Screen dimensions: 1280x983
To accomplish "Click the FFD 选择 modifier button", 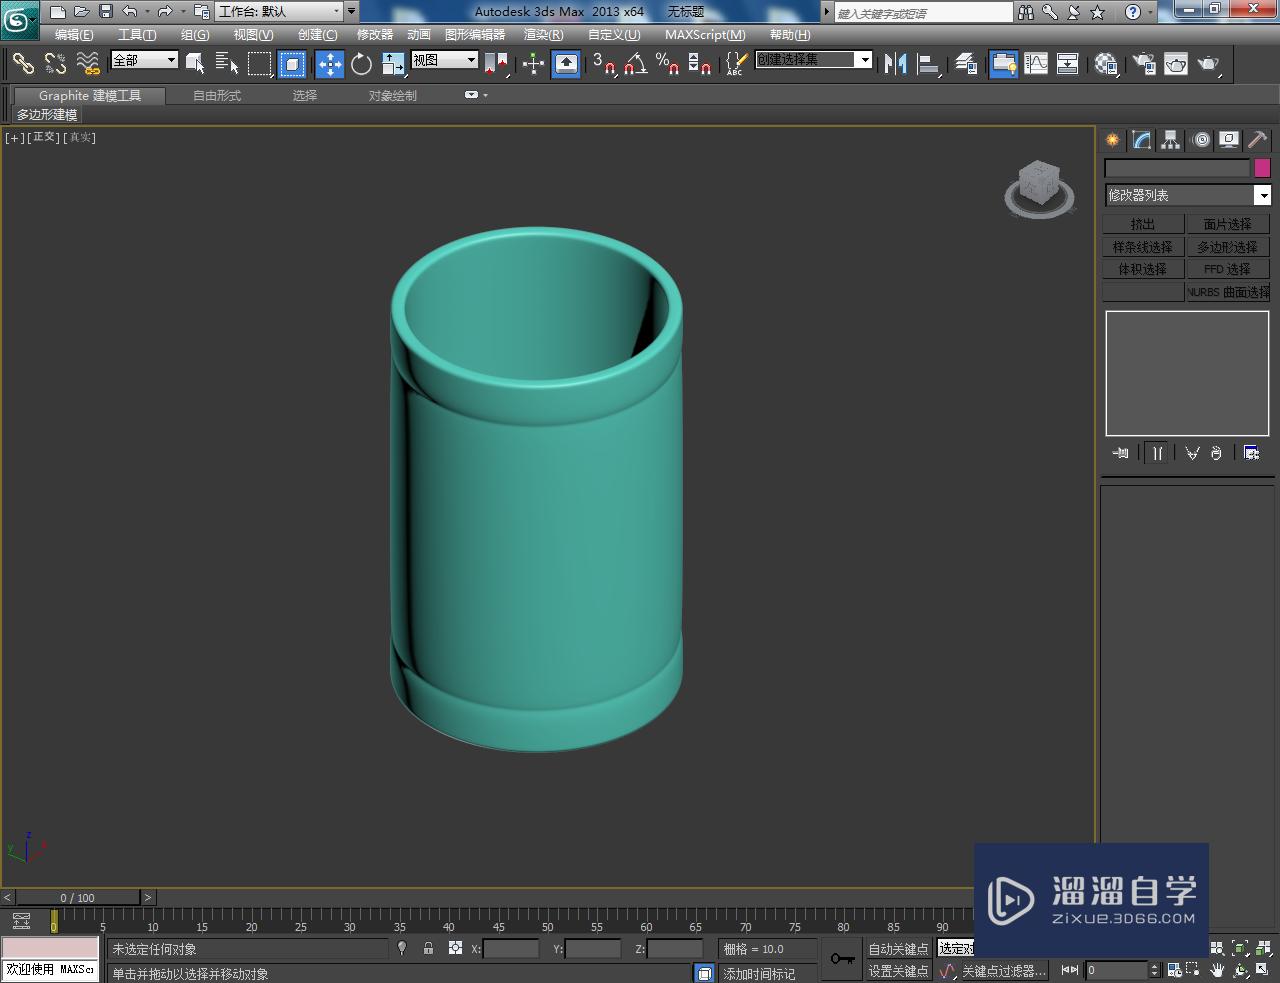I will point(1228,269).
